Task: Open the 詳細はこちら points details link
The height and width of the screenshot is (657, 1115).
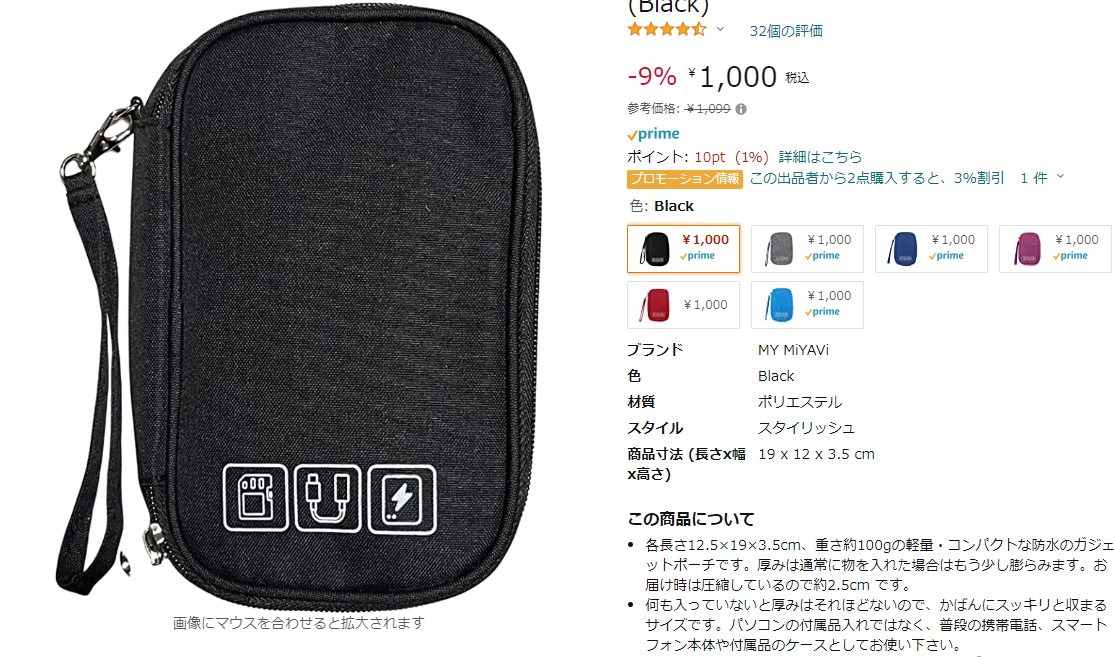Action: click(820, 156)
